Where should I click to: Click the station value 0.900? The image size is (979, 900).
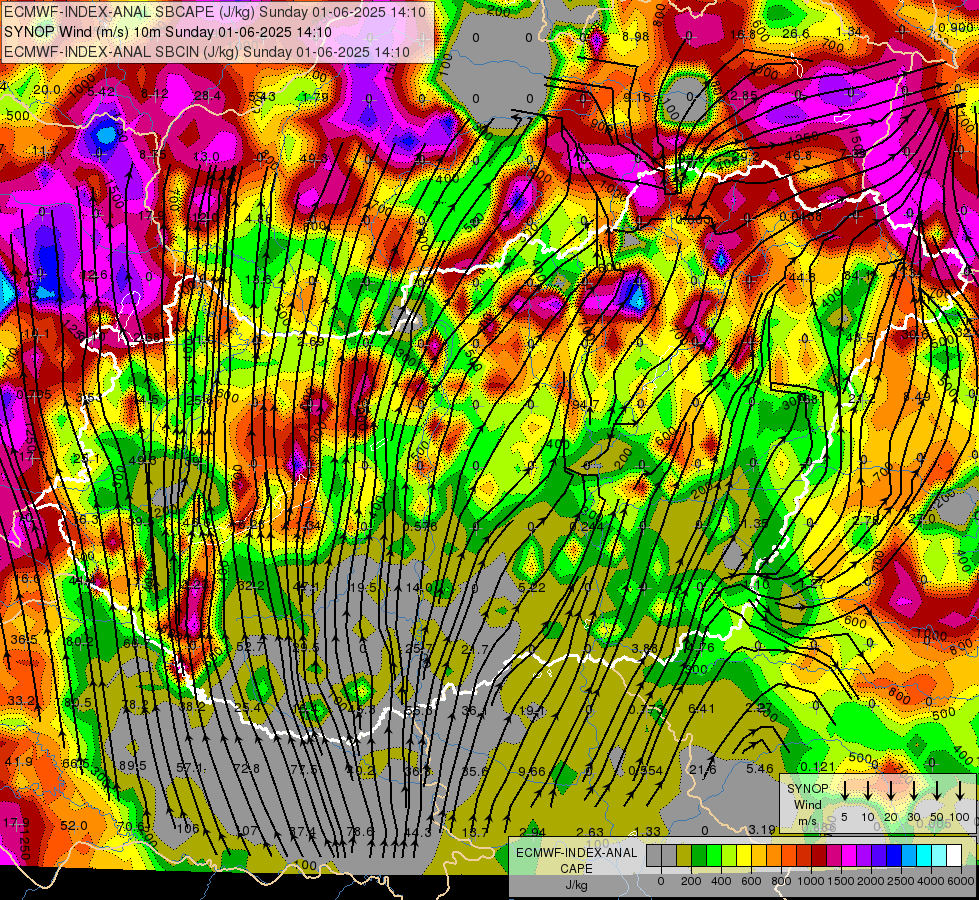(x=955, y=28)
